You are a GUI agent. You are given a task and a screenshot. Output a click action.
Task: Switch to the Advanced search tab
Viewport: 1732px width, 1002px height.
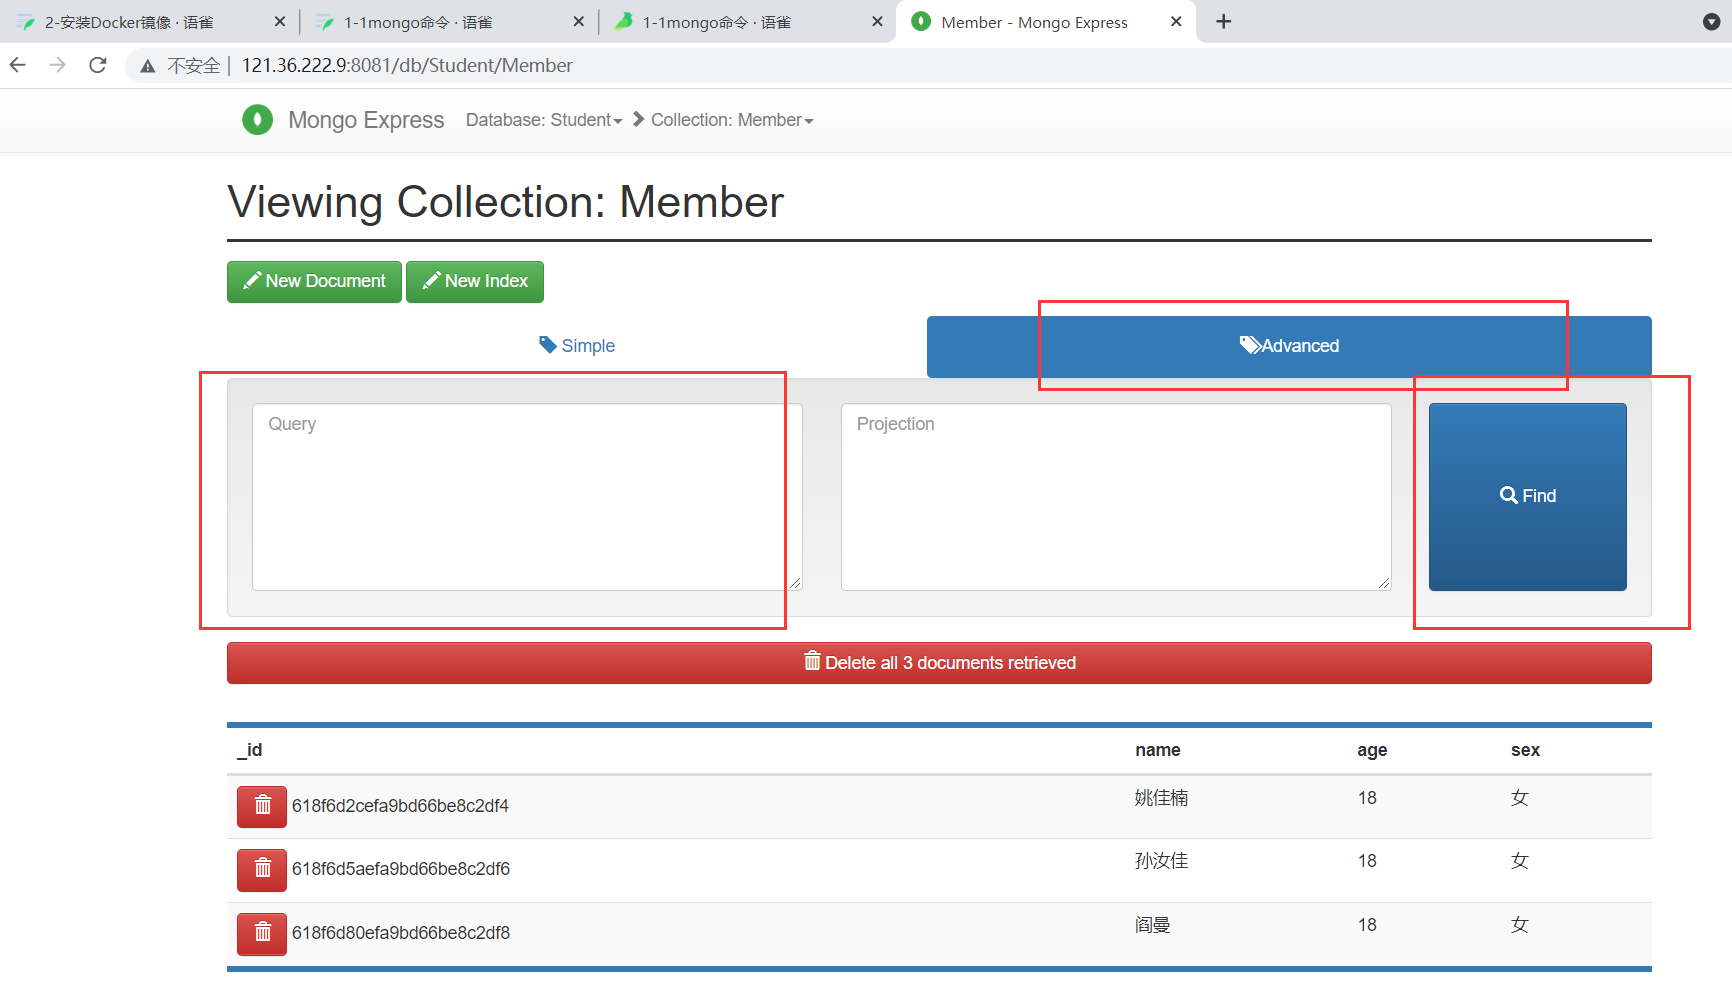[1289, 346]
